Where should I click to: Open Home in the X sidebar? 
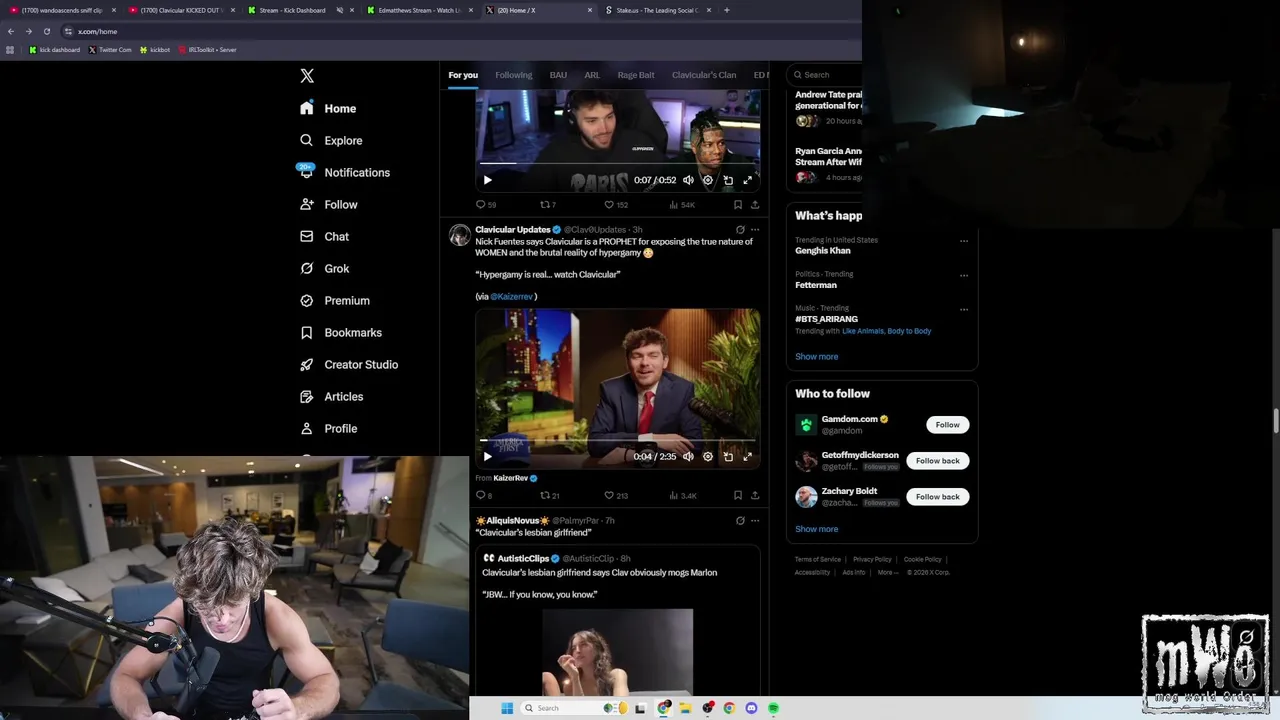[328, 108]
